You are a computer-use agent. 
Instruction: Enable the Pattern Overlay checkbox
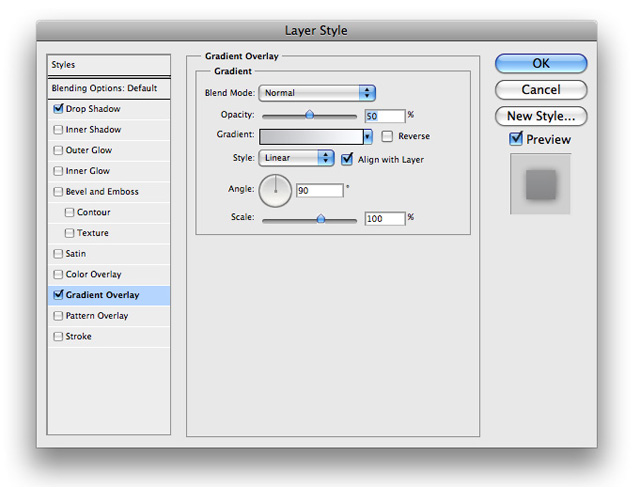tap(58, 316)
